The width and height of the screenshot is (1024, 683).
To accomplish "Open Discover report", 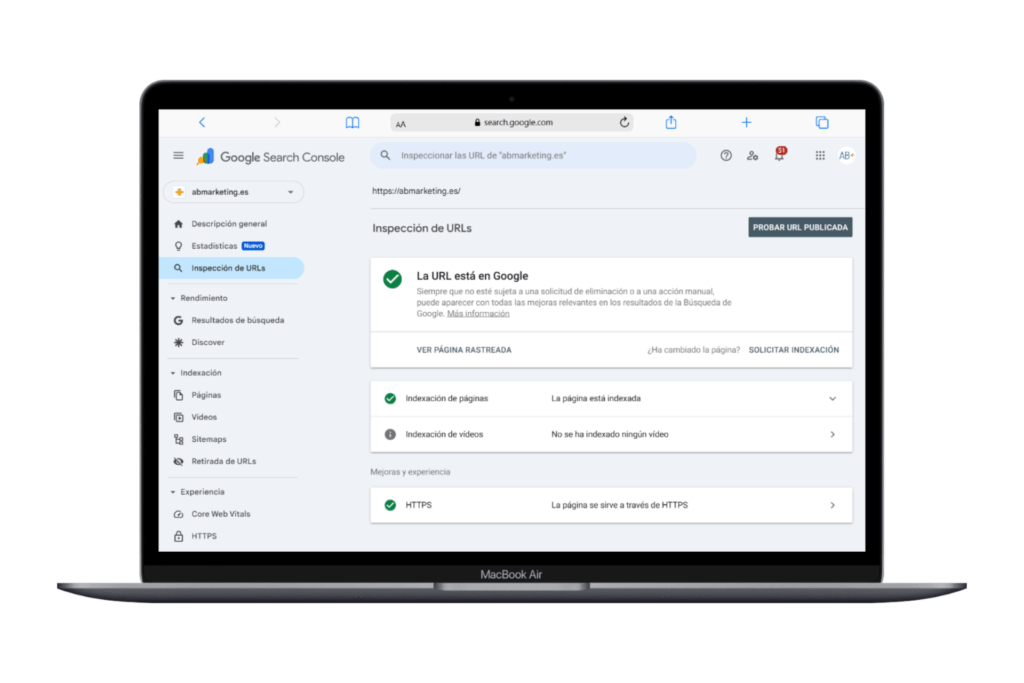I will (208, 343).
